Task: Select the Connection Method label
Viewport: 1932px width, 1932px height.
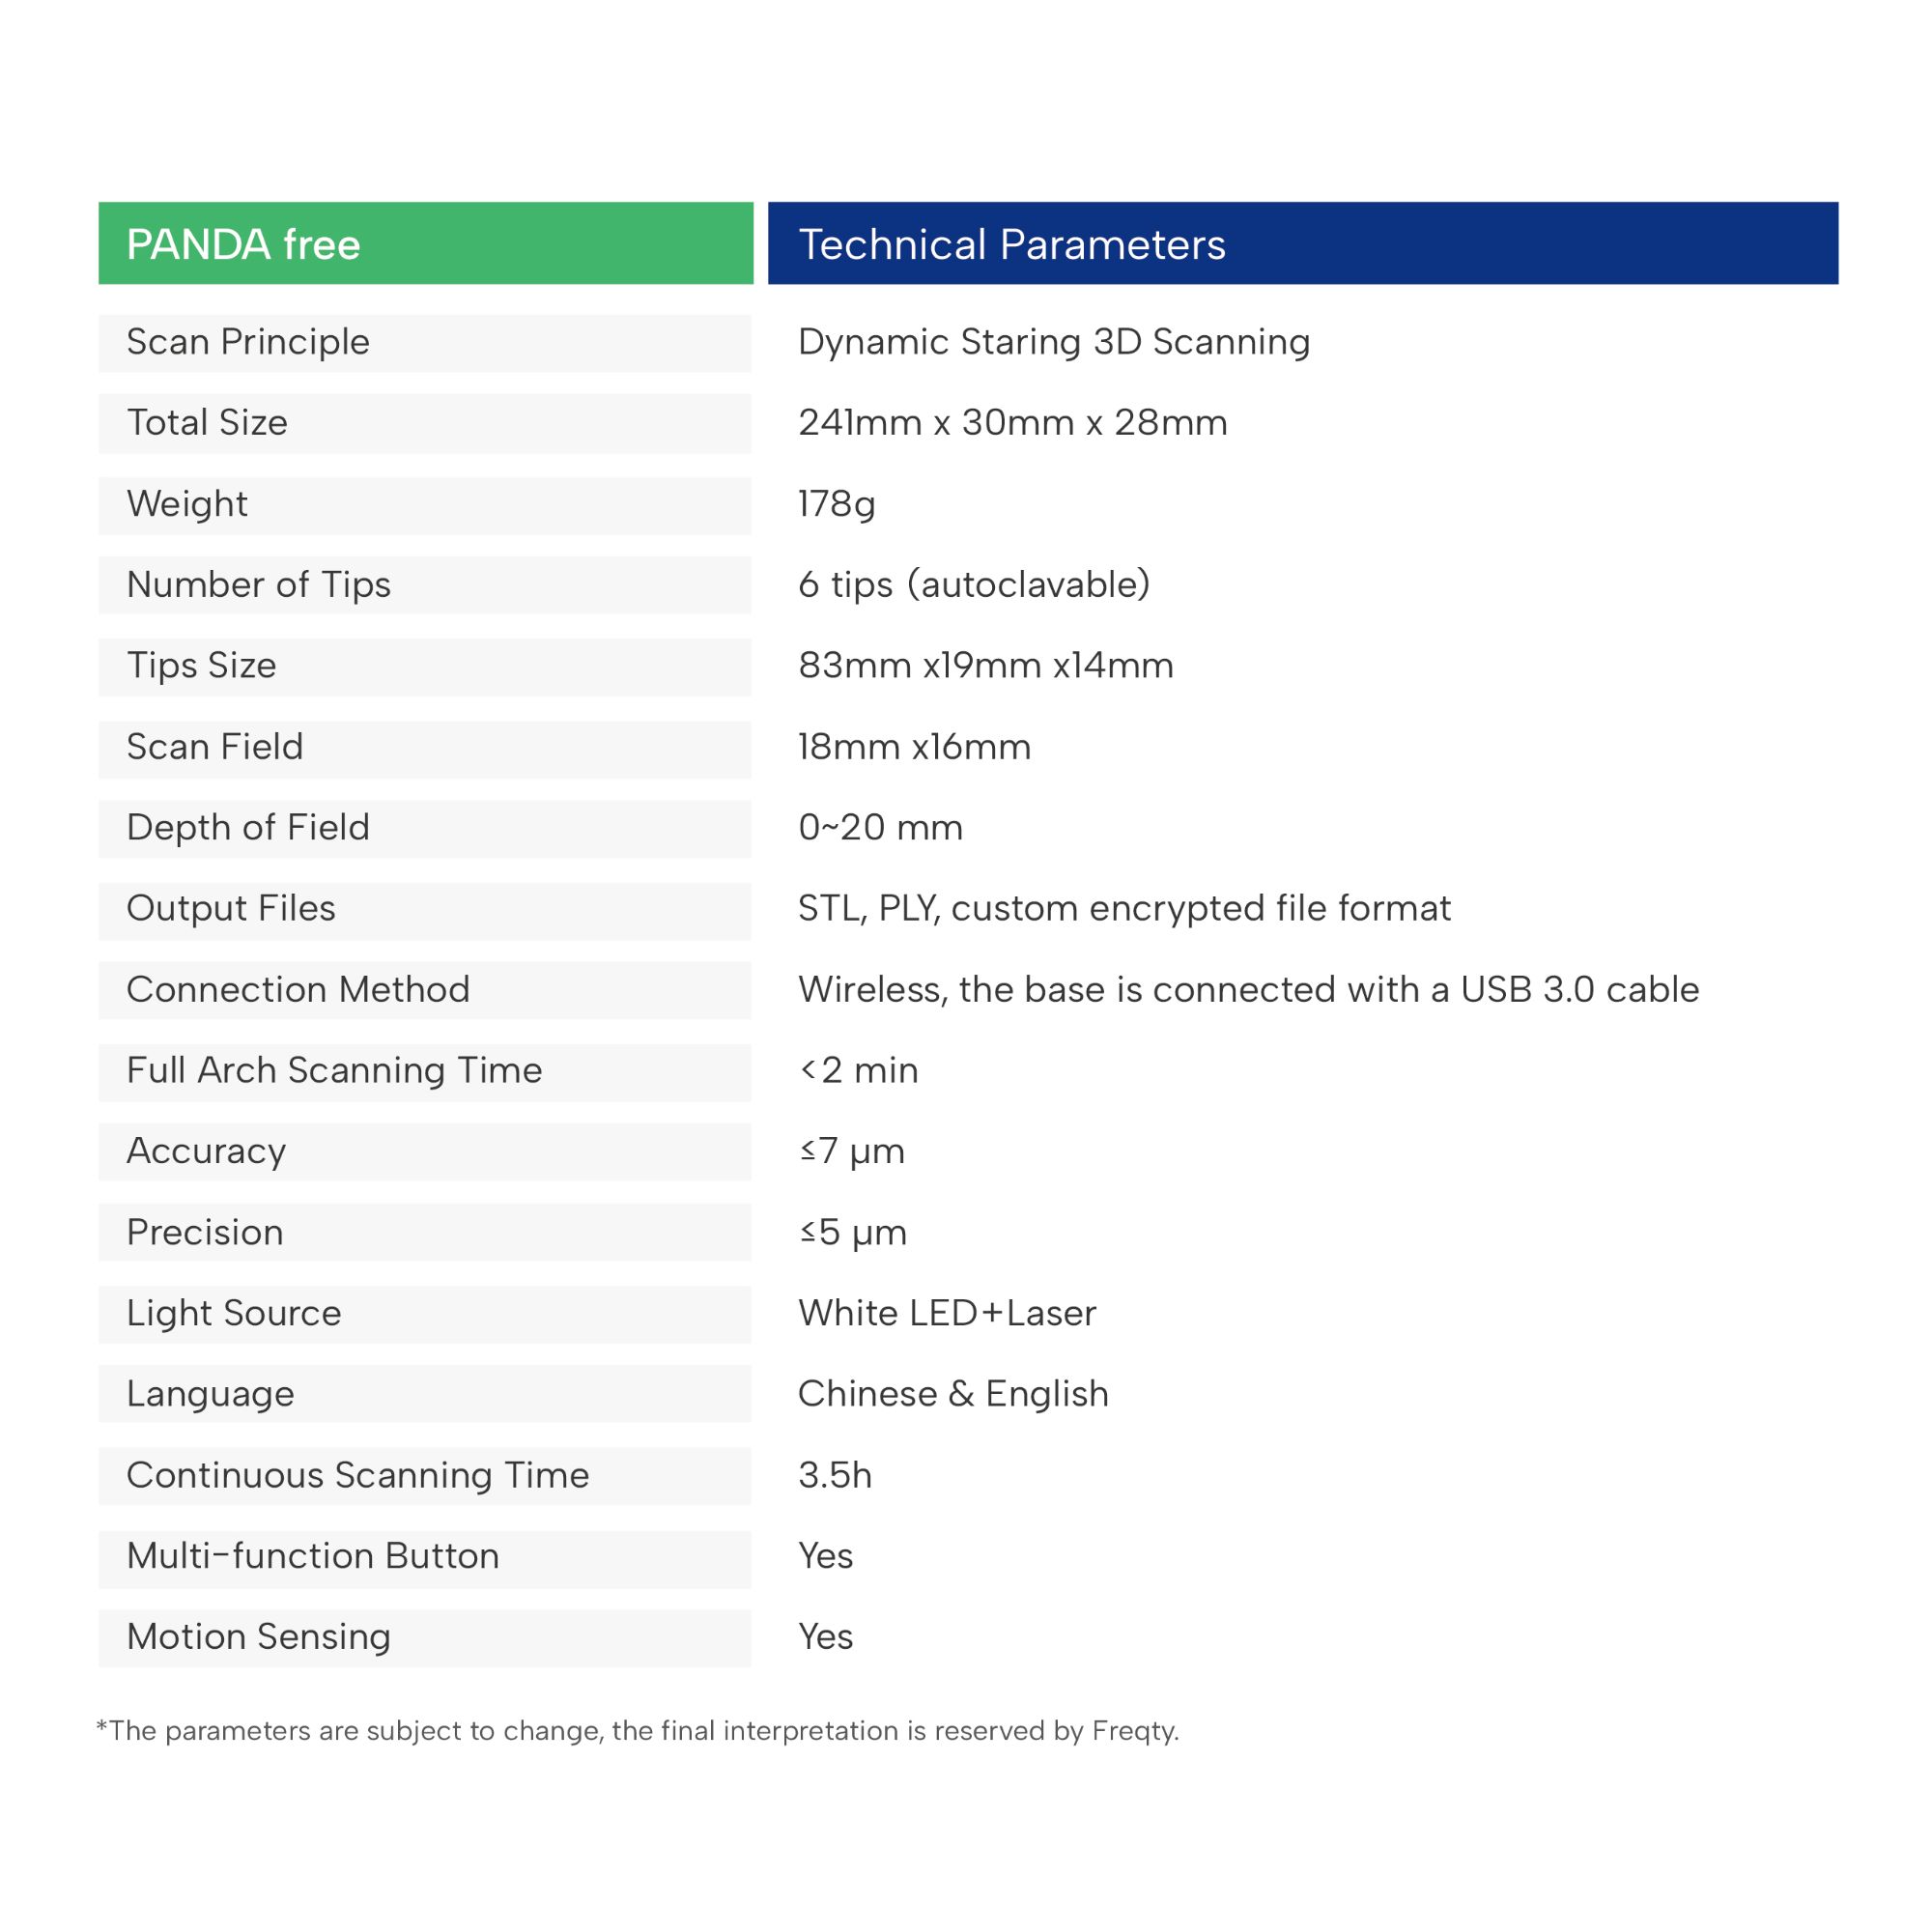Action: click(x=298, y=990)
